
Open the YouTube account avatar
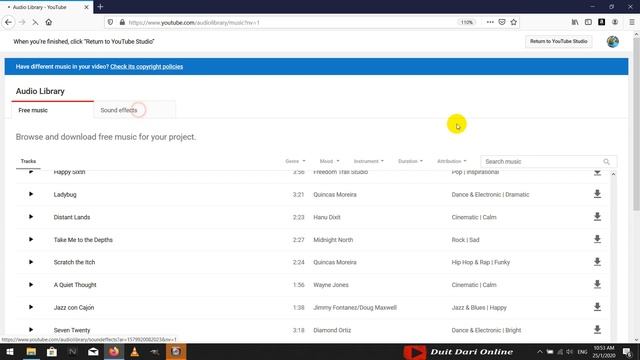(613, 42)
